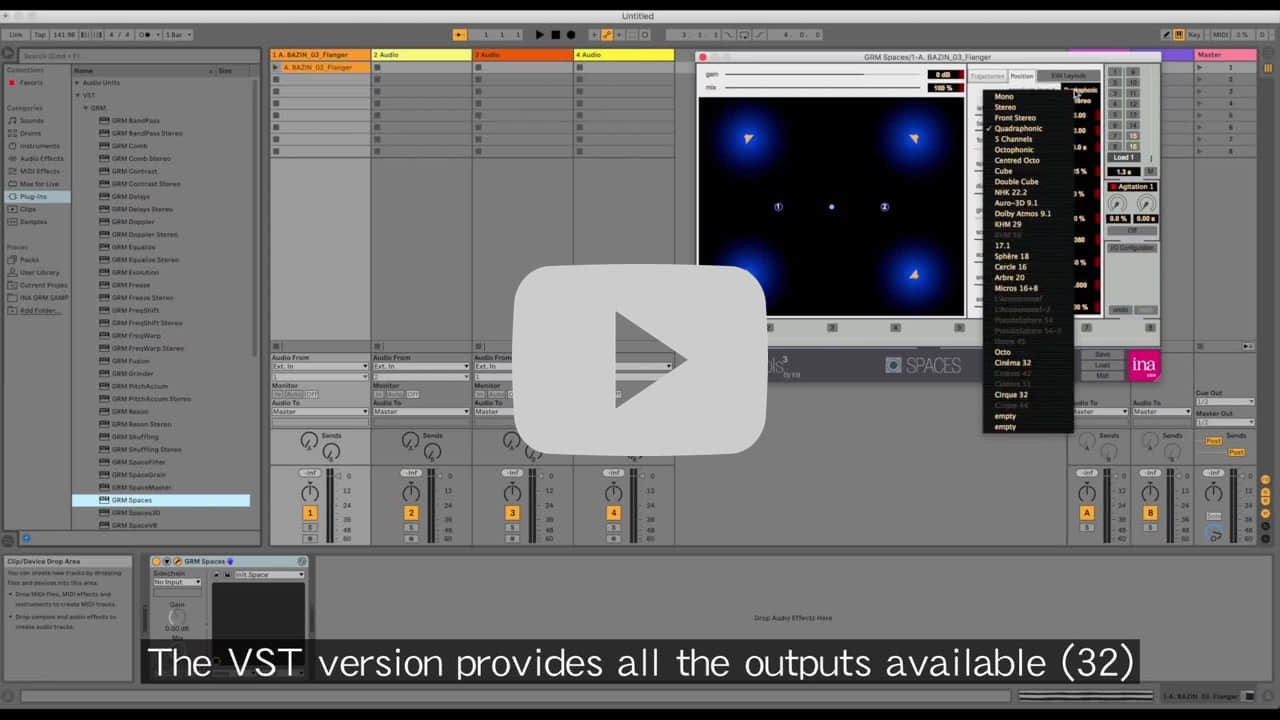Solo track 1 with its S button

pos(310,527)
